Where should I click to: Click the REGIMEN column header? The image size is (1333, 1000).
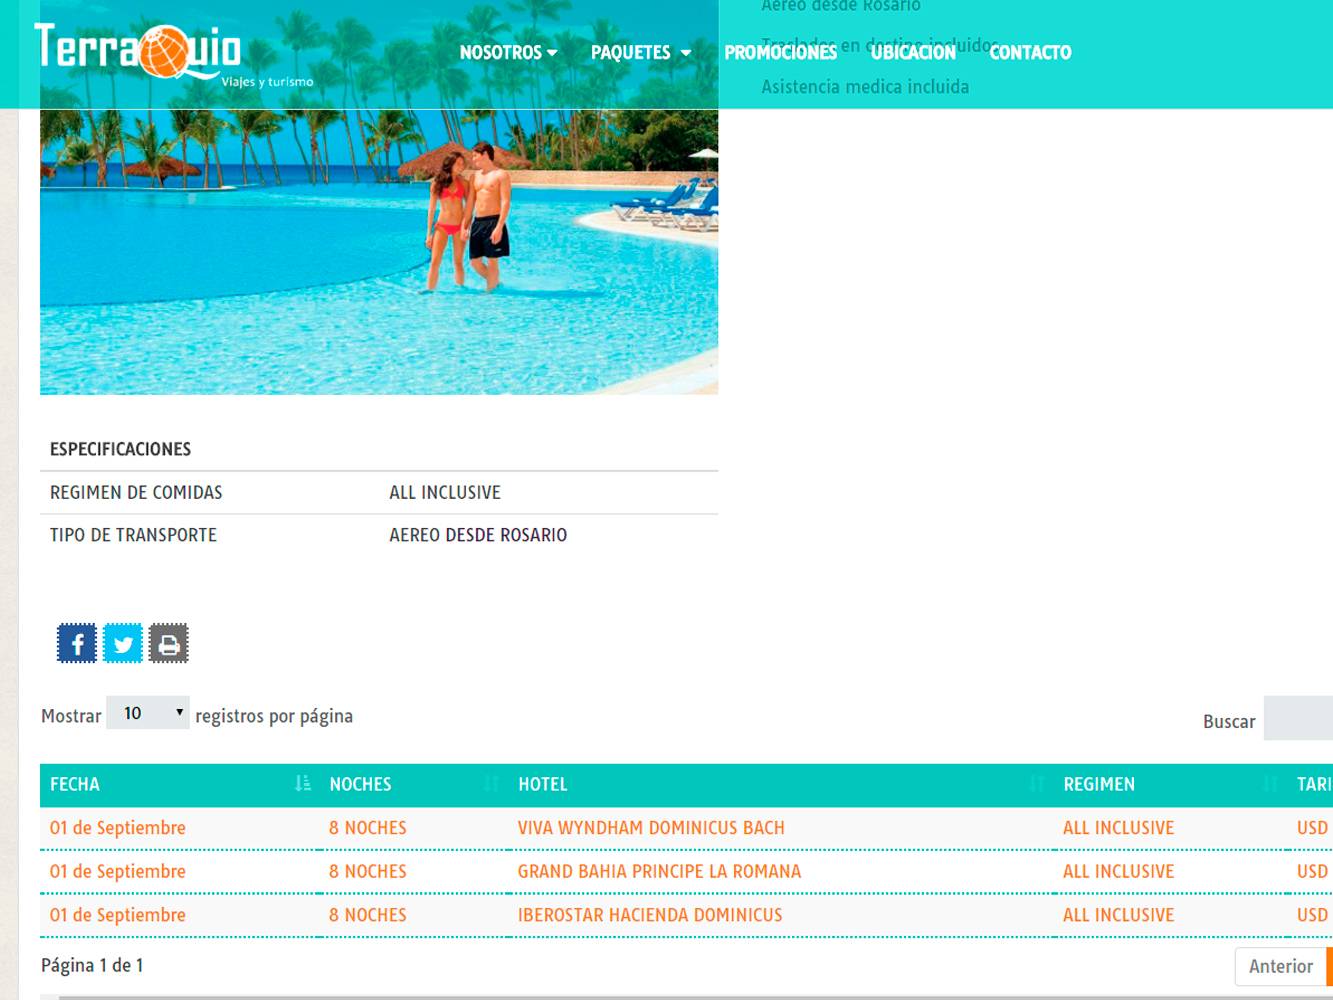click(1171, 785)
